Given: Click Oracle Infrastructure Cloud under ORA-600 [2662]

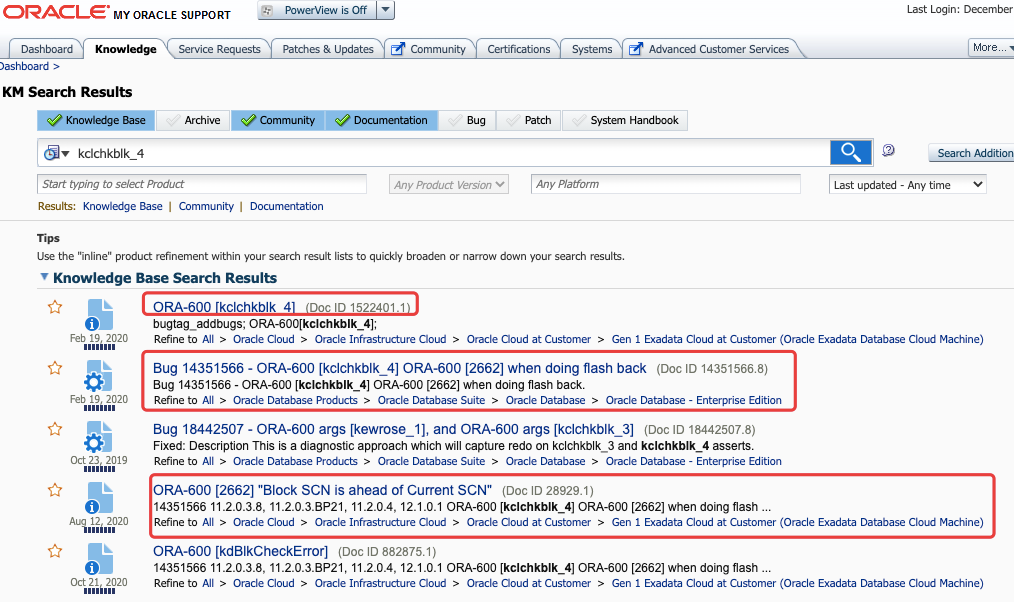Looking at the screenshot, I should (x=380, y=522).
